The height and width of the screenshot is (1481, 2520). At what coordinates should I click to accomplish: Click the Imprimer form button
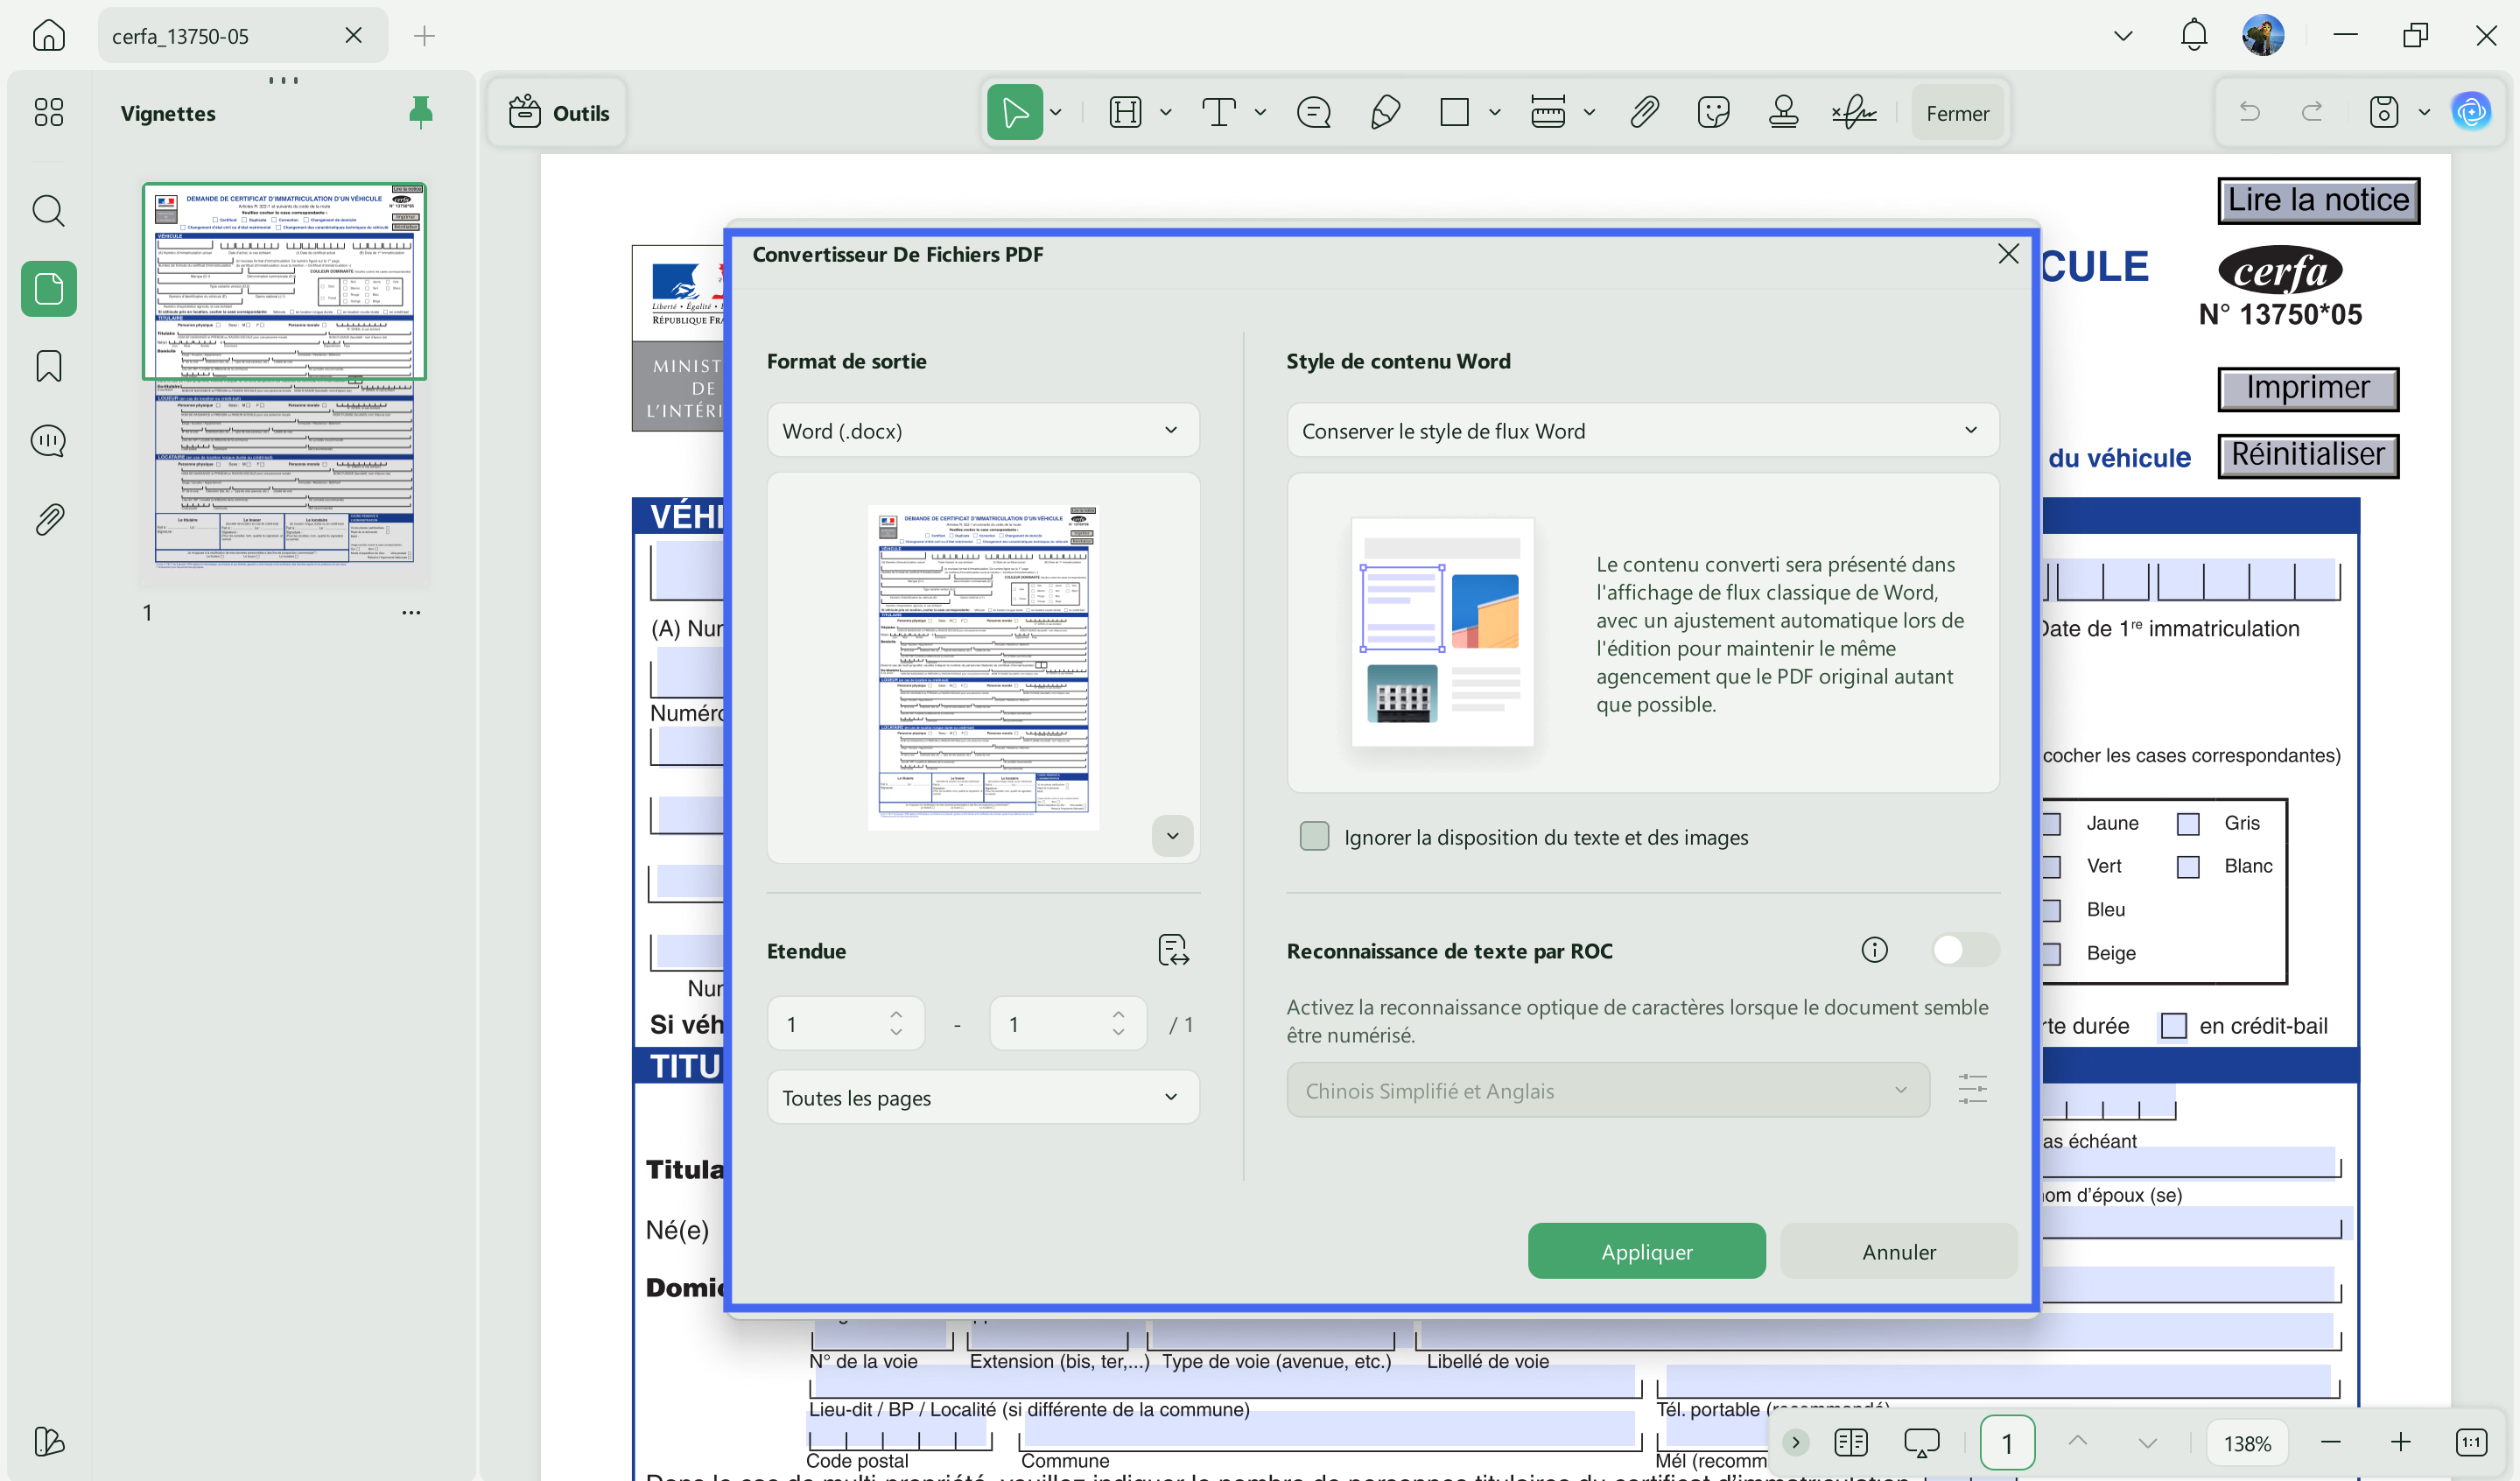point(2308,388)
